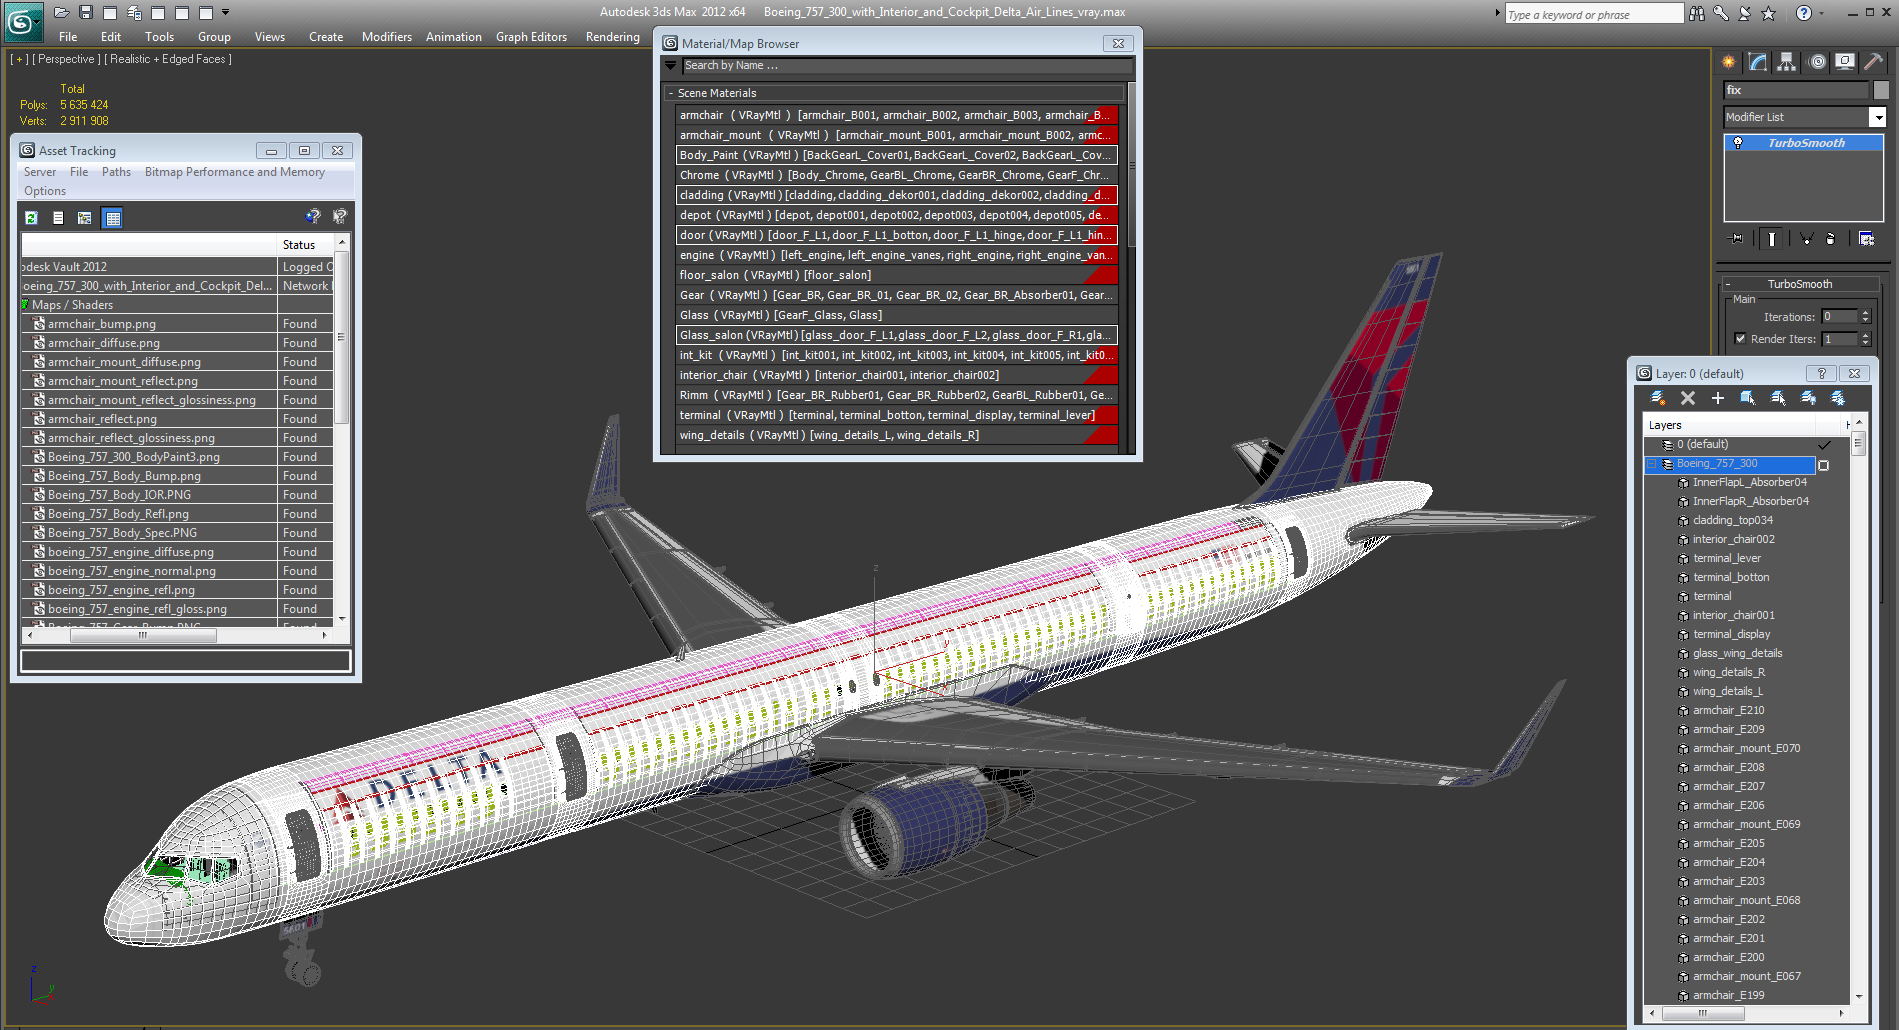Click Freeze/Unfreeze All Layers icon
1899x1030 pixels.
1838,398
